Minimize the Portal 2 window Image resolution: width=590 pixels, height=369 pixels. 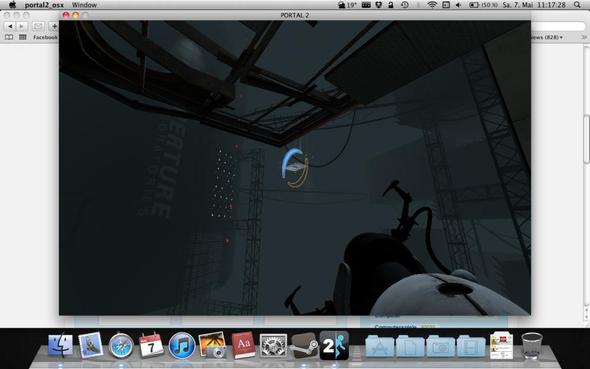76,15
